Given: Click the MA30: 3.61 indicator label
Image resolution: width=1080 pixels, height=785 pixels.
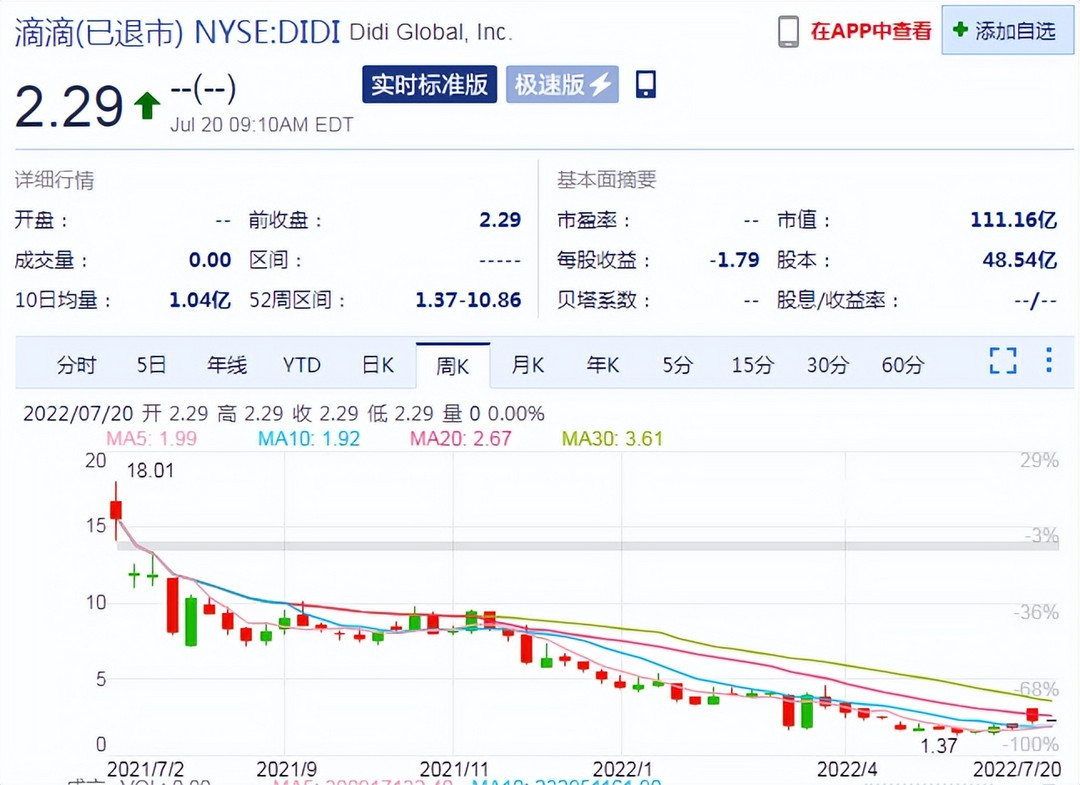Looking at the screenshot, I should (x=612, y=438).
